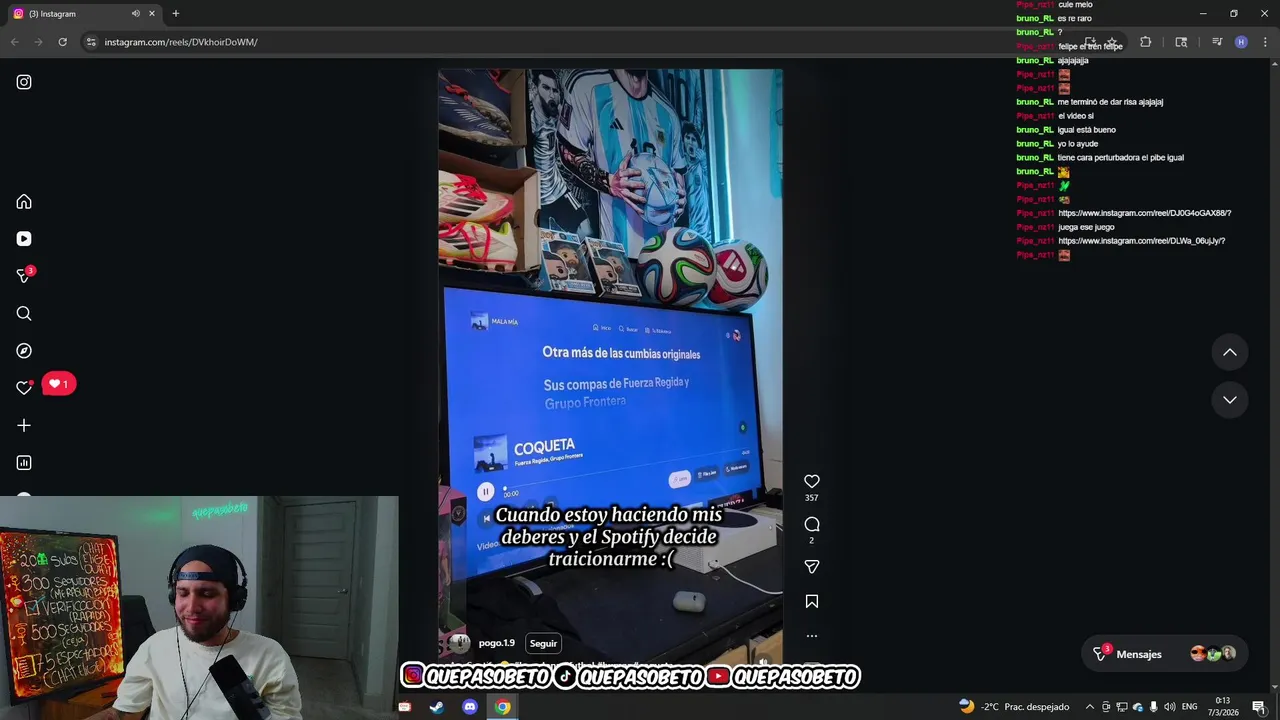Go to Instagram Home feed
The width and height of the screenshot is (1280, 720).
pos(24,202)
